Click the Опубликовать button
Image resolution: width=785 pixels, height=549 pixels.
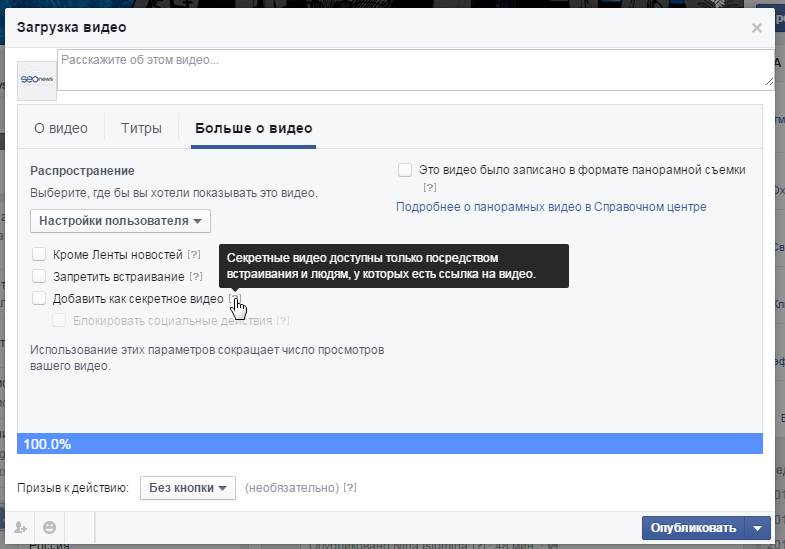coord(693,528)
